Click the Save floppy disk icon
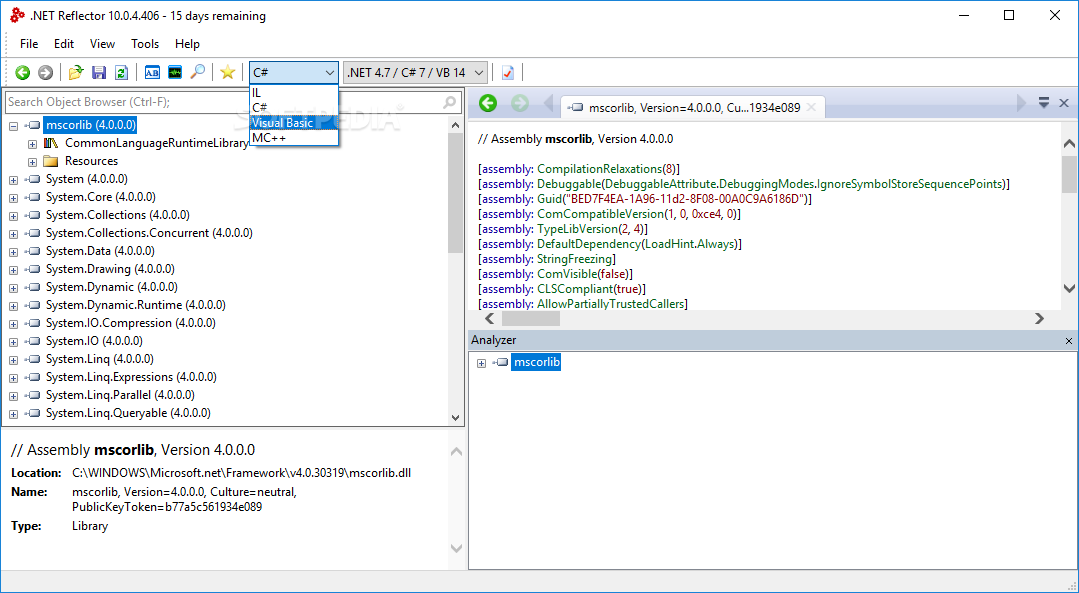The width and height of the screenshot is (1079, 593). click(99, 72)
